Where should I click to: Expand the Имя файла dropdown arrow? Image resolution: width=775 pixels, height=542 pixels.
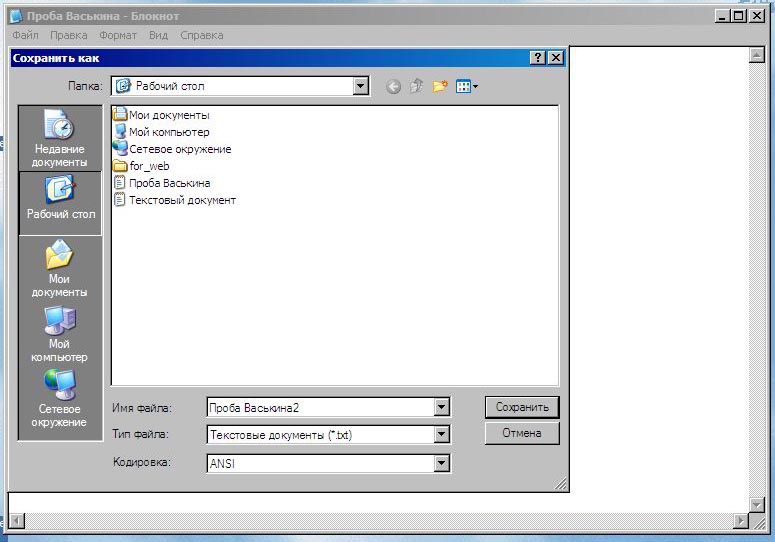pos(441,407)
